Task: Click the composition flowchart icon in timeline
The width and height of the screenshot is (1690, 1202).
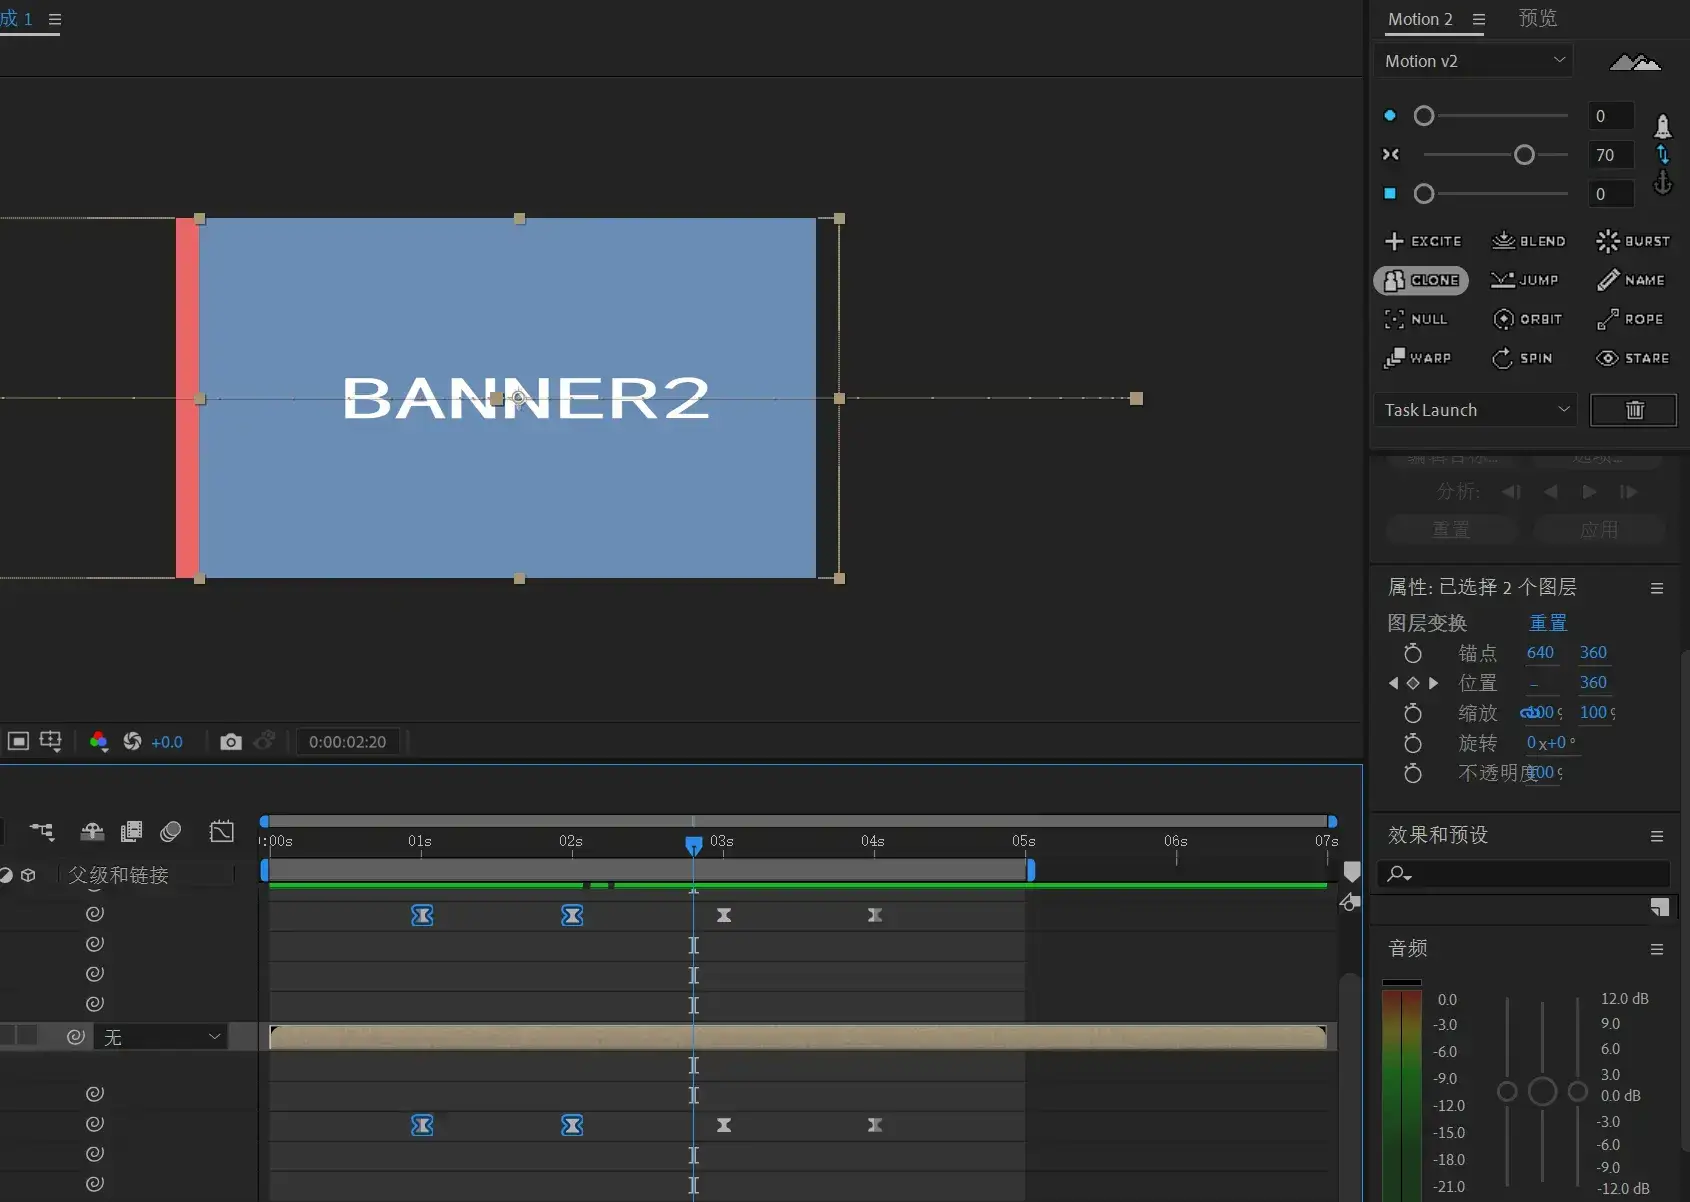Action: [x=42, y=831]
